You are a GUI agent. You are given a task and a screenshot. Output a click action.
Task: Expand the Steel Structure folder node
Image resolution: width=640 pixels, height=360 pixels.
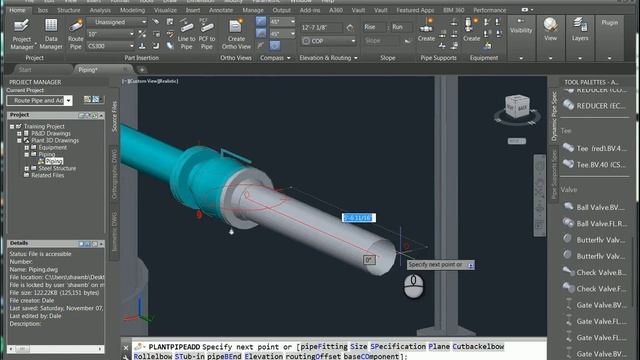pos(27,168)
